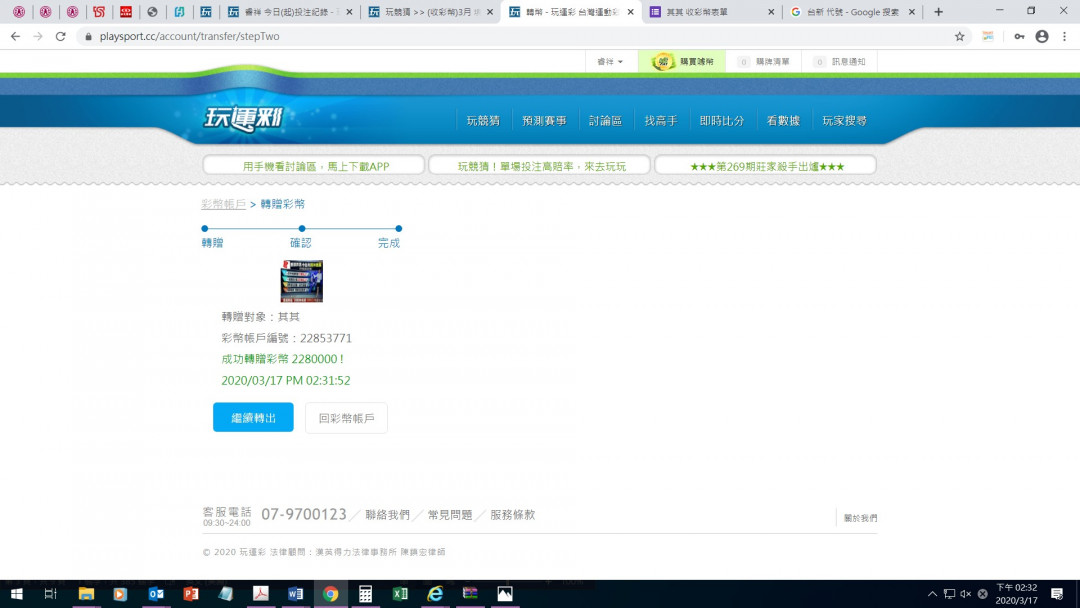The width and height of the screenshot is (1080, 608).
Task: Click the muted speaker volume icon
Action: (966, 594)
